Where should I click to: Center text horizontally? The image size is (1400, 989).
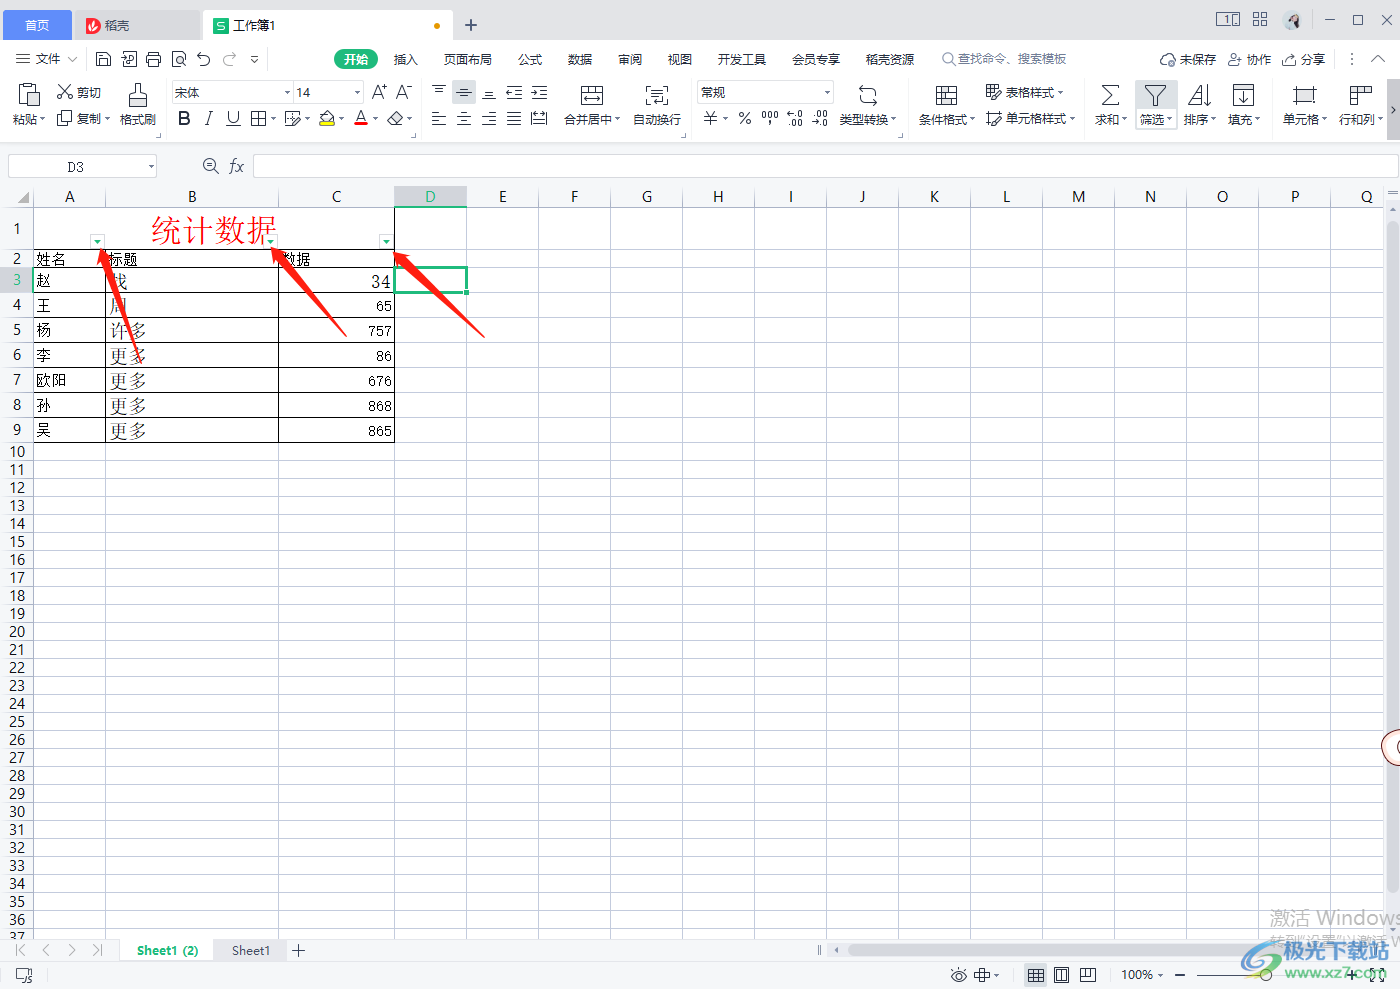464,118
